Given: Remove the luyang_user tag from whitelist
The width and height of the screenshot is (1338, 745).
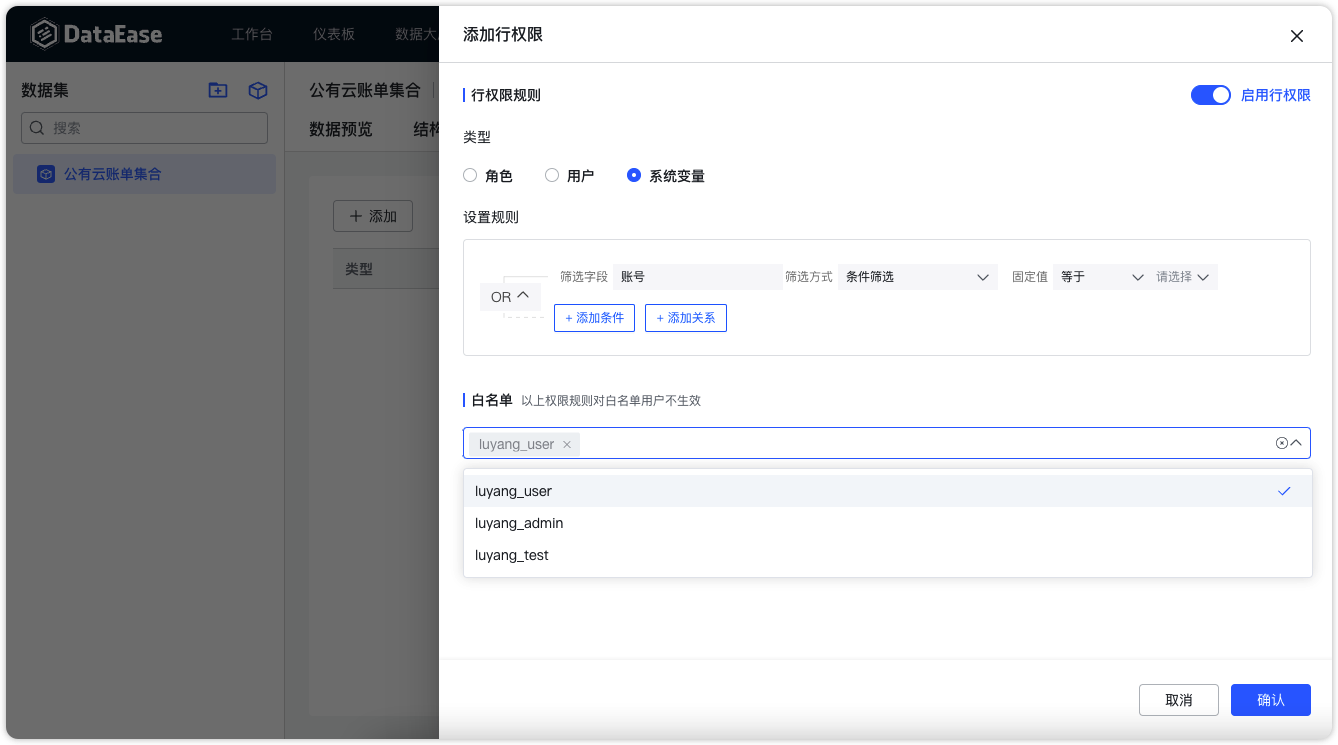Looking at the screenshot, I should (567, 444).
